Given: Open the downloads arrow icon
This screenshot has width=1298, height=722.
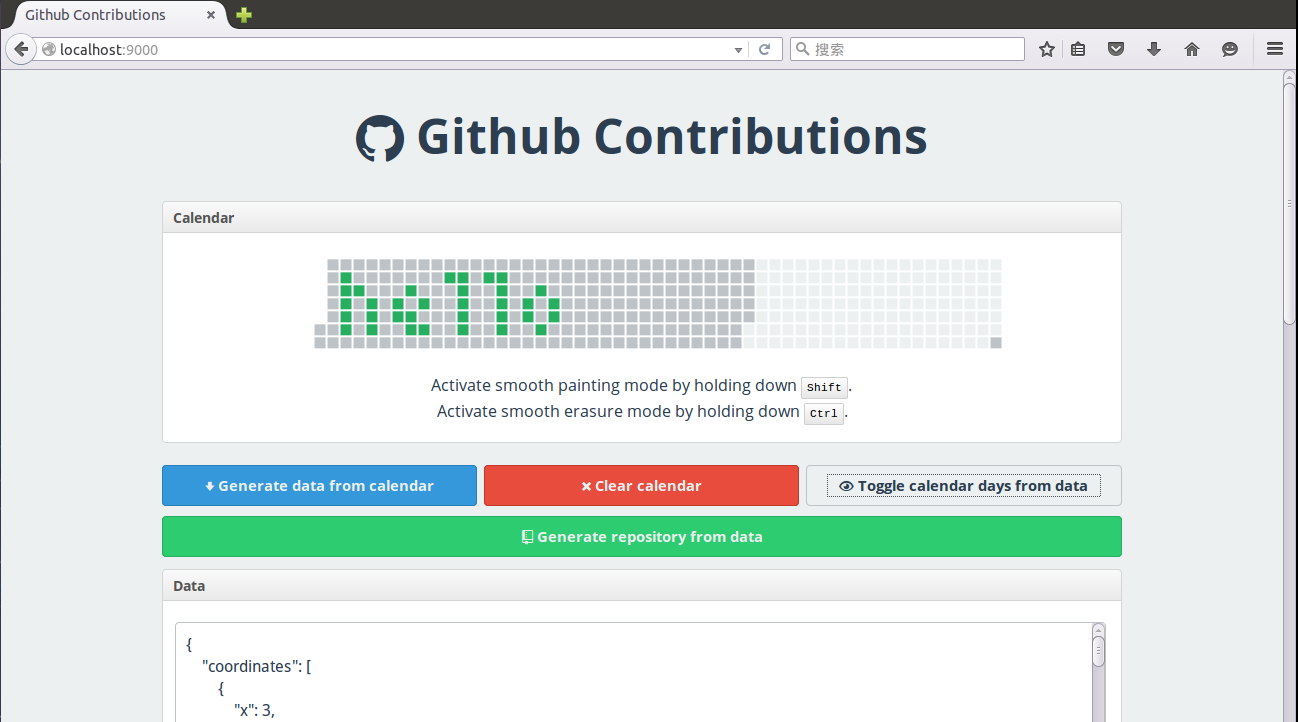Looking at the screenshot, I should click(1154, 49).
